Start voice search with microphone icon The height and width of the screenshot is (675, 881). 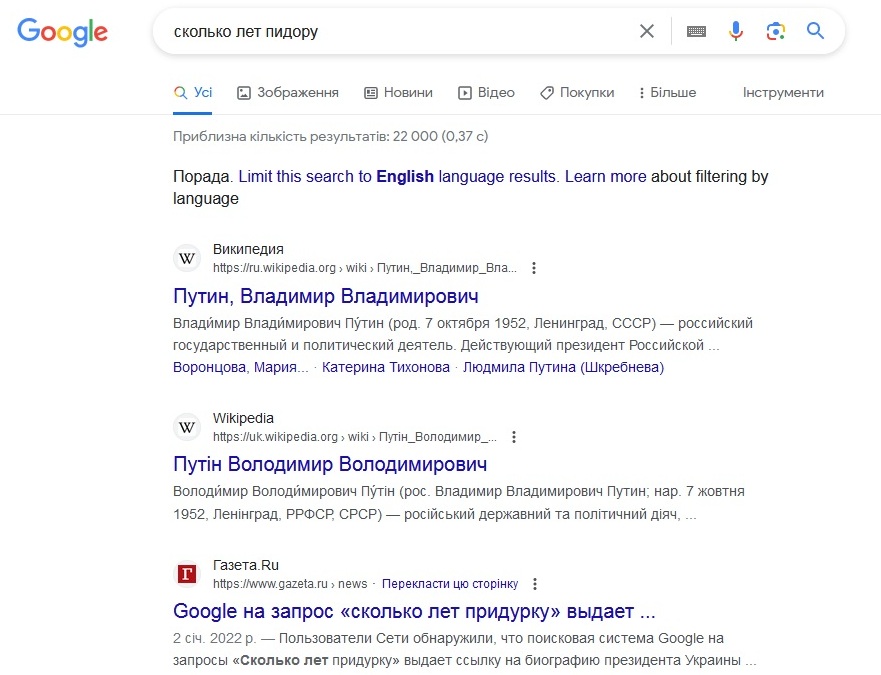point(736,31)
